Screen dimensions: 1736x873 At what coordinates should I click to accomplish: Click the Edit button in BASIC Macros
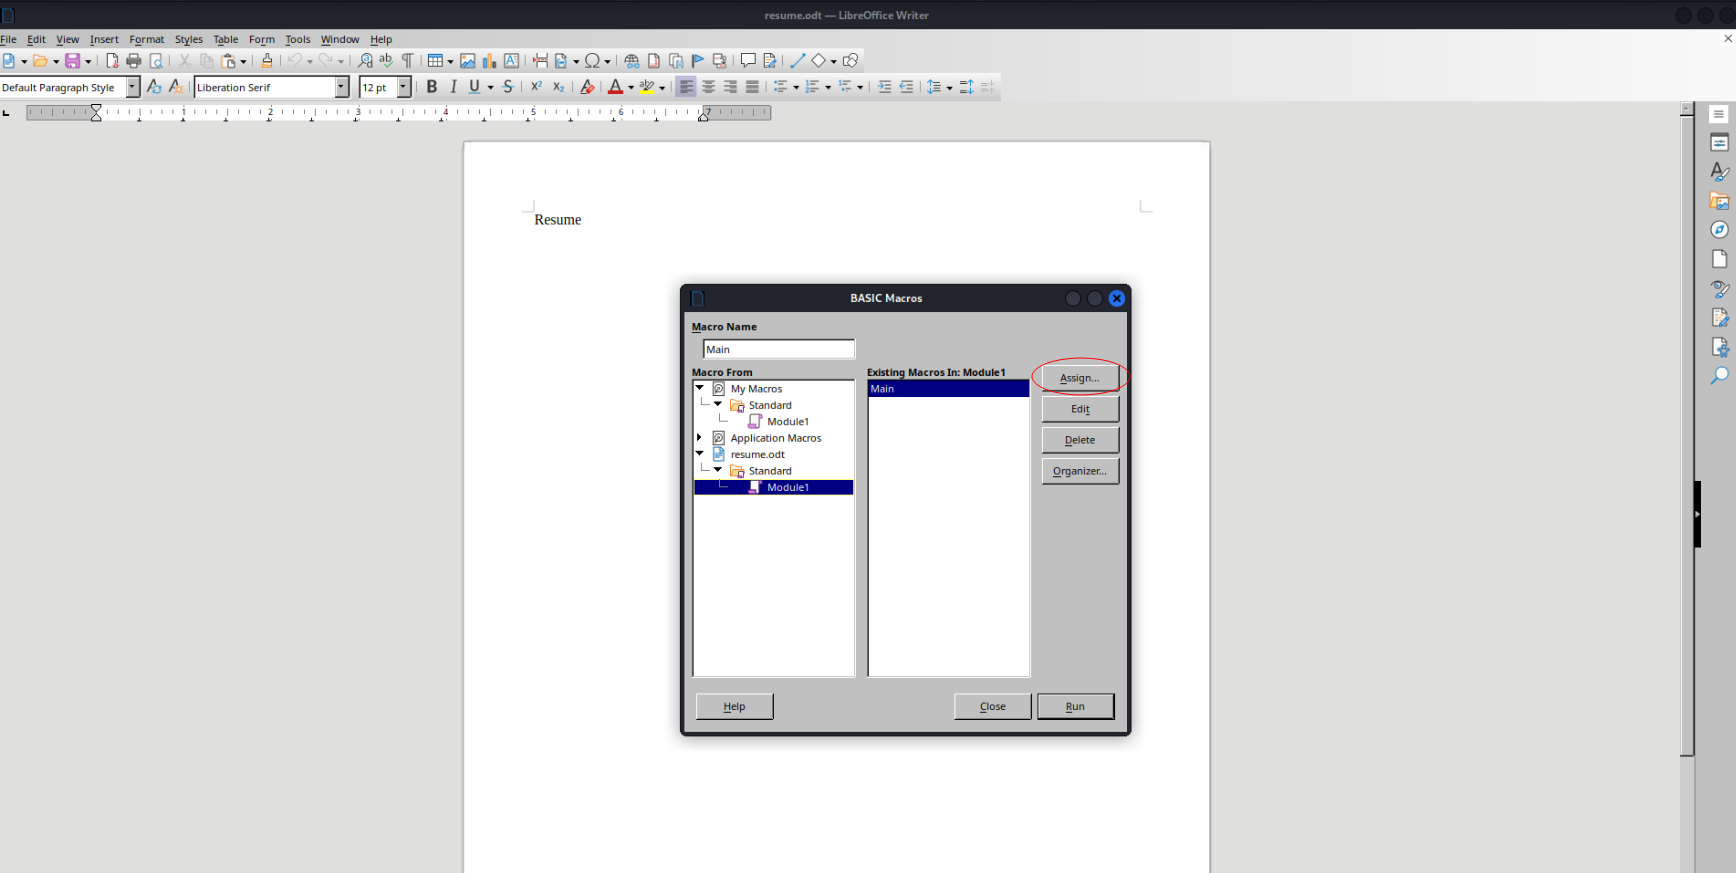[x=1080, y=409]
